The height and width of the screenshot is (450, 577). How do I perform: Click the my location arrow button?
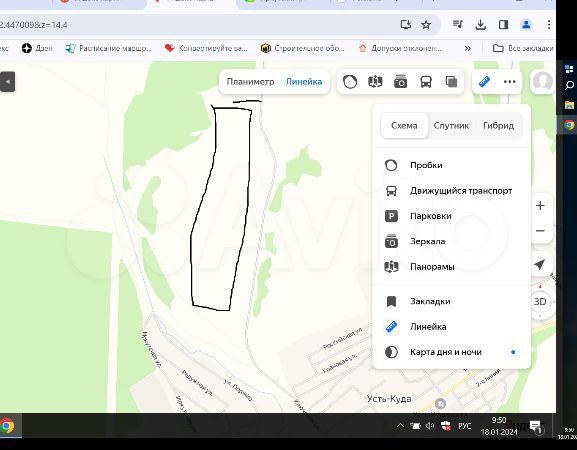coord(539,264)
